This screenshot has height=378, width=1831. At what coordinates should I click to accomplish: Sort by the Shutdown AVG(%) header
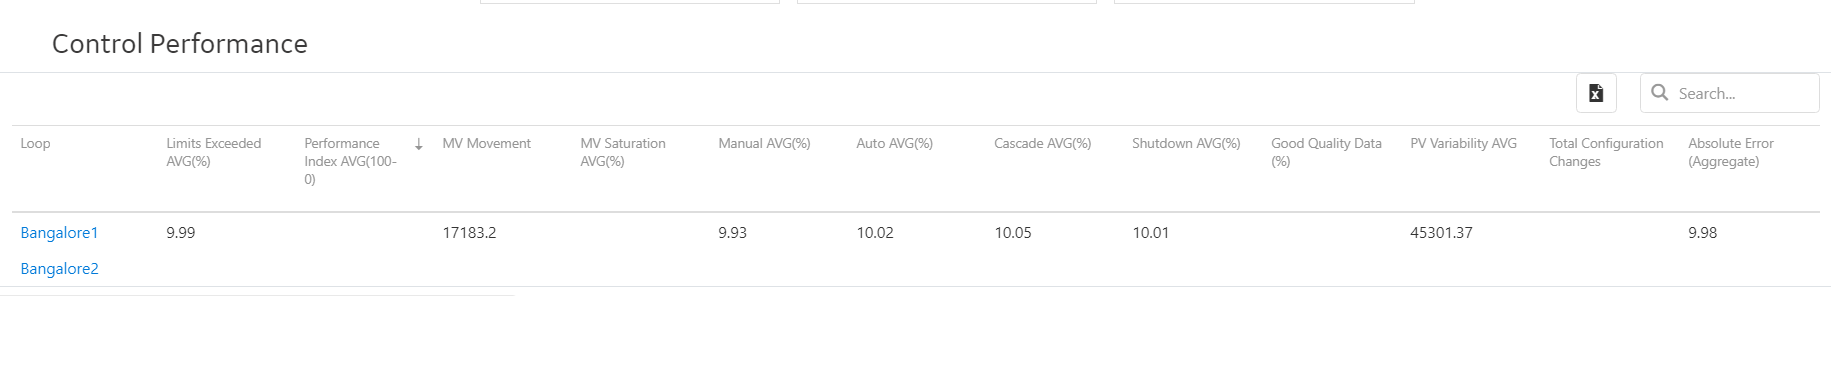tap(1186, 144)
